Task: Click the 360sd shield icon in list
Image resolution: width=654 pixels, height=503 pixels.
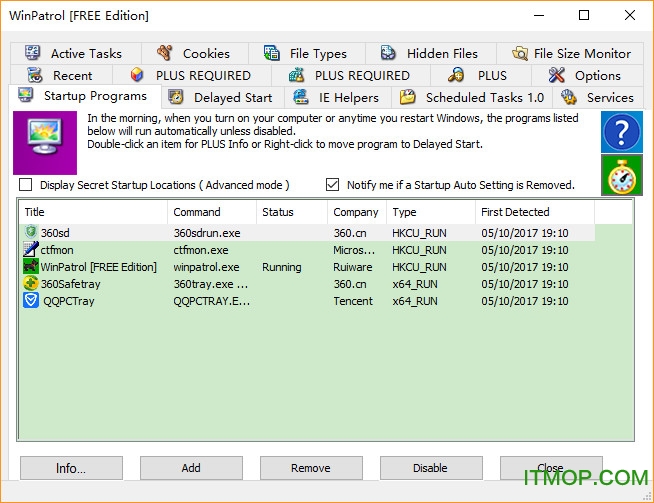Action: [x=30, y=232]
